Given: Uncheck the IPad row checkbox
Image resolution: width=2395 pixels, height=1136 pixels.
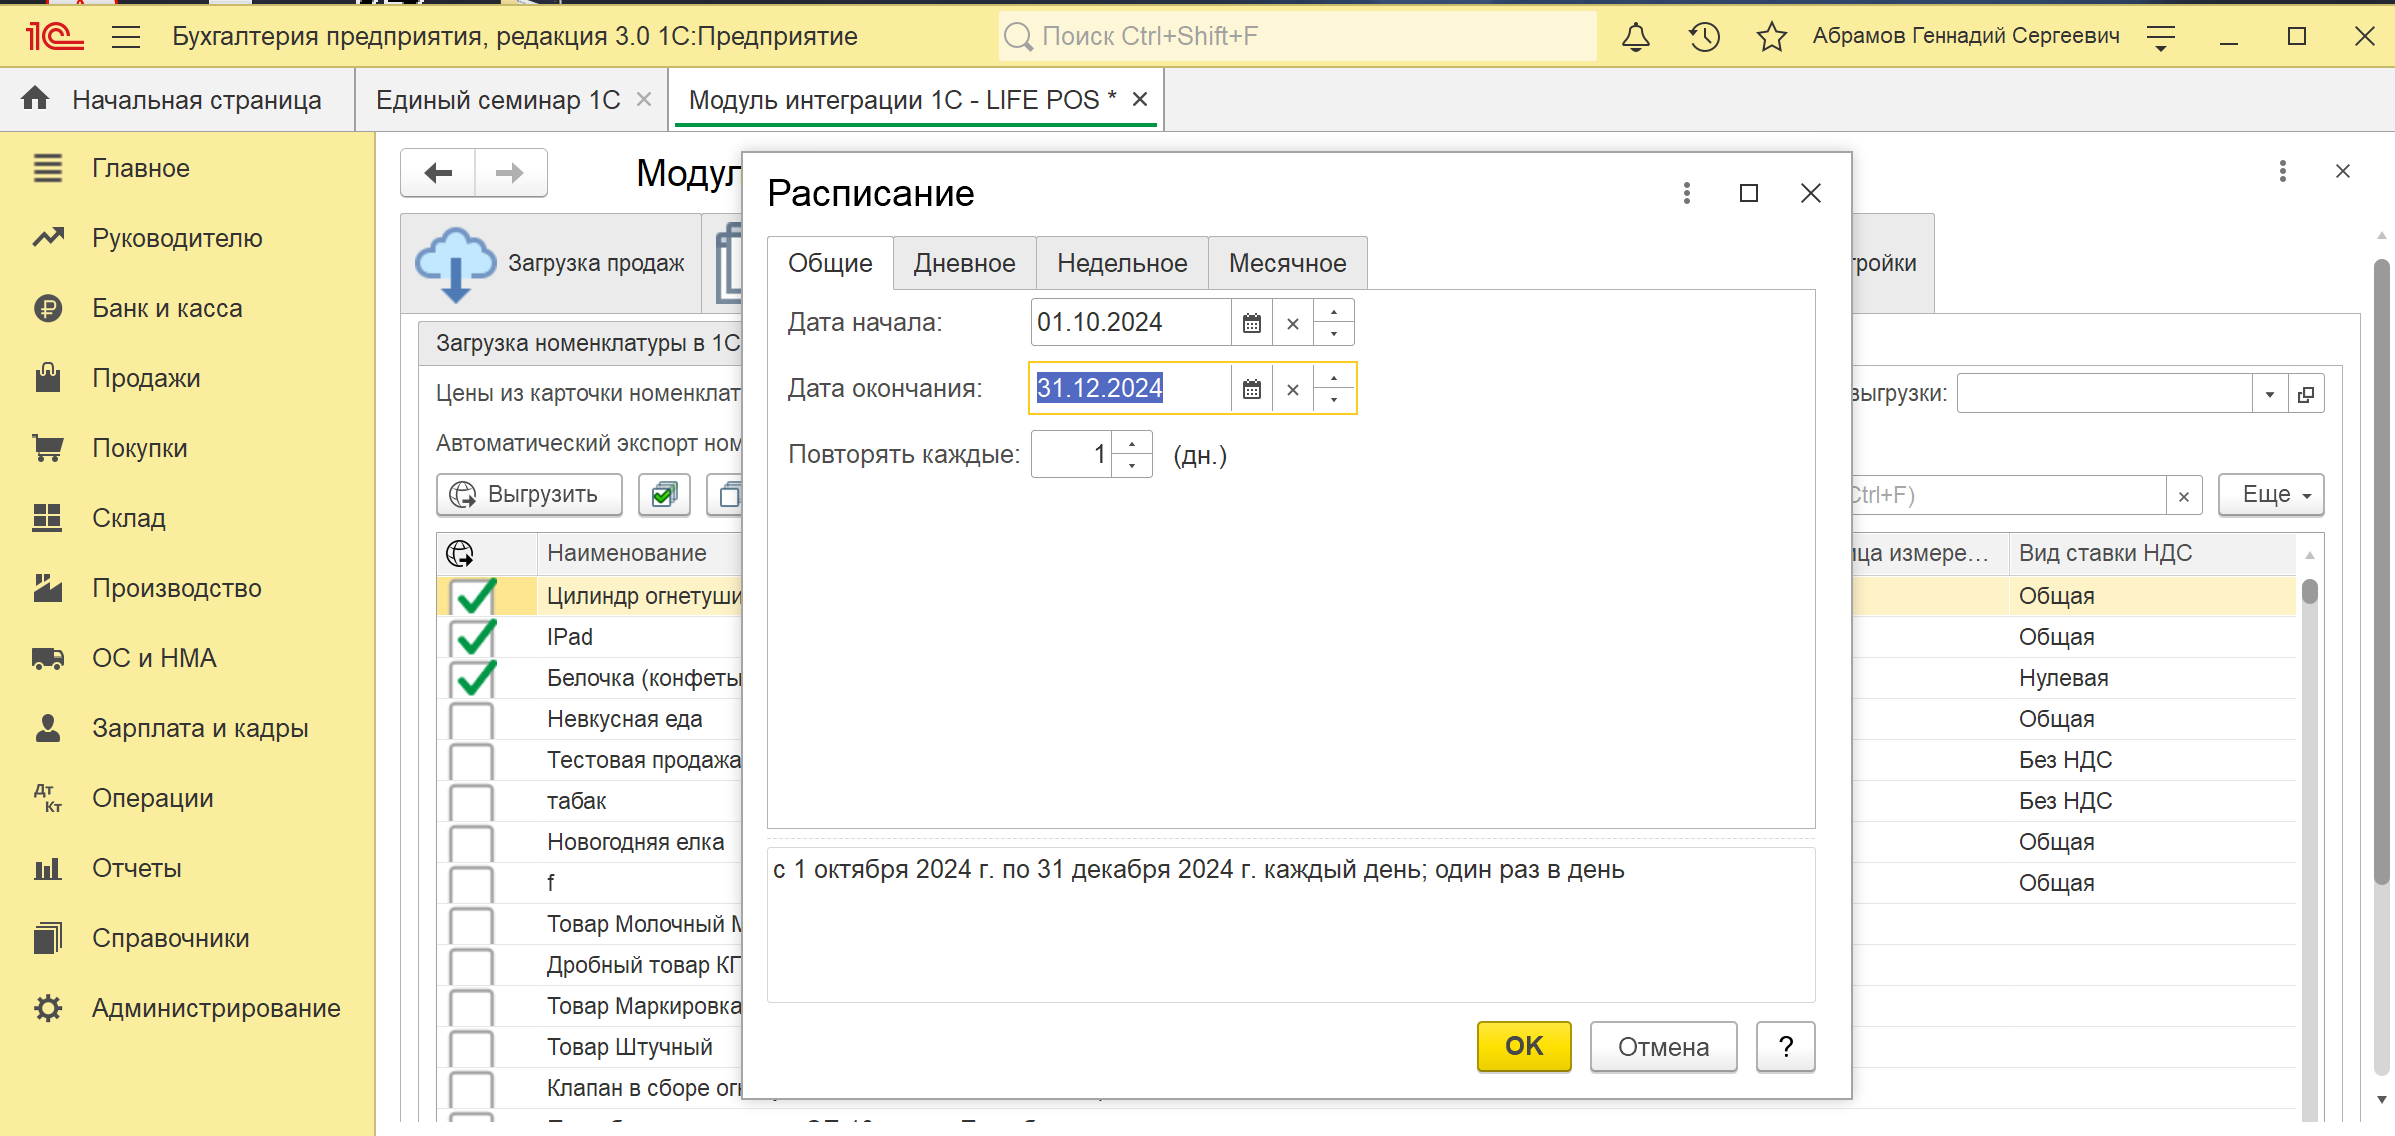Looking at the screenshot, I should coord(472,638).
